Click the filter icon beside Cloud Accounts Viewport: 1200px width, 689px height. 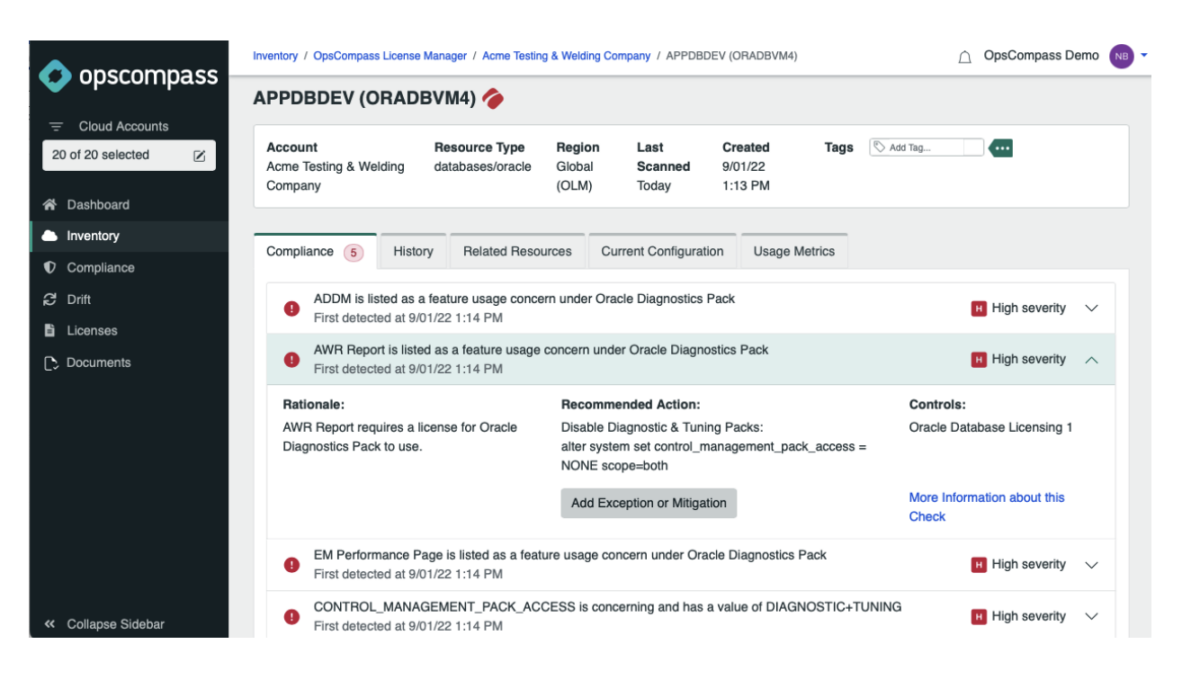coord(54,125)
